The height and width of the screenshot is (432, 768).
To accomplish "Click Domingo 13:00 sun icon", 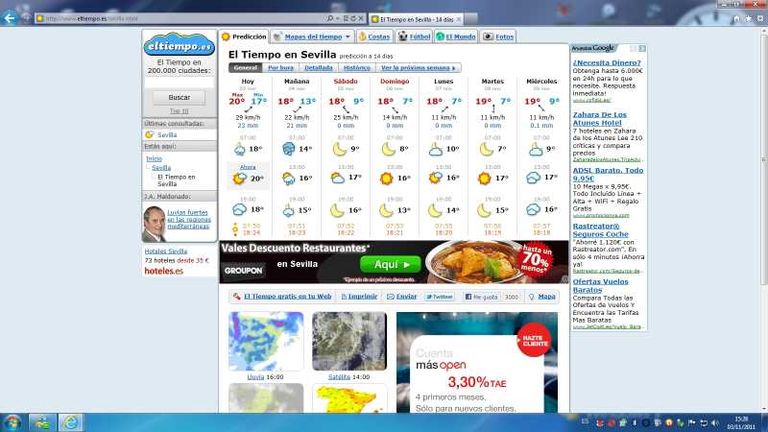I will point(386,179).
